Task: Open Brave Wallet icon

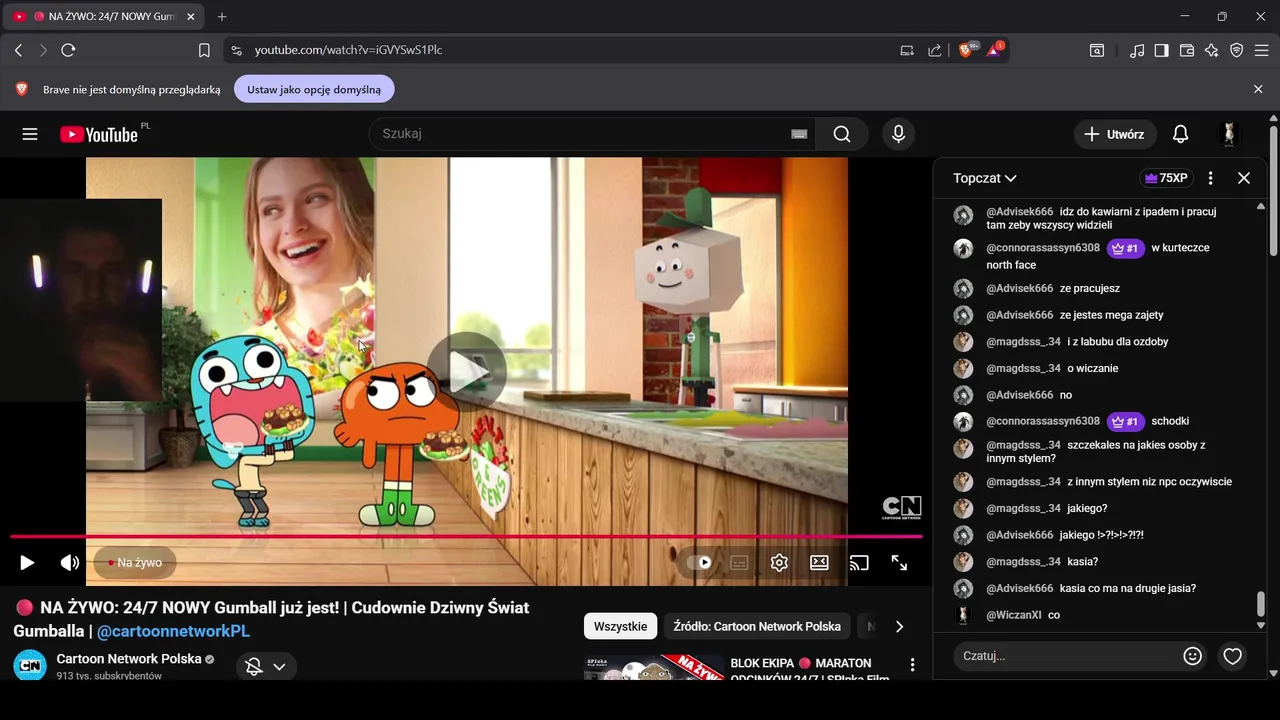Action: point(1187,50)
